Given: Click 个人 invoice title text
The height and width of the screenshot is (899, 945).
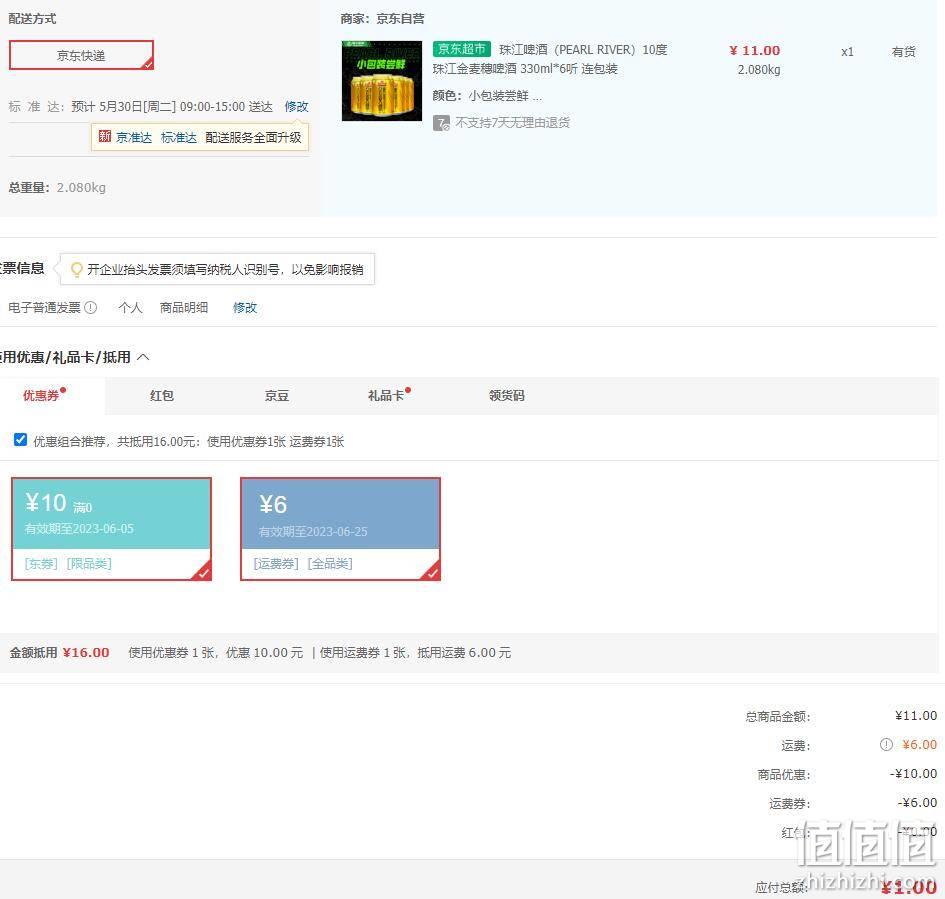Looking at the screenshot, I should (131, 308).
